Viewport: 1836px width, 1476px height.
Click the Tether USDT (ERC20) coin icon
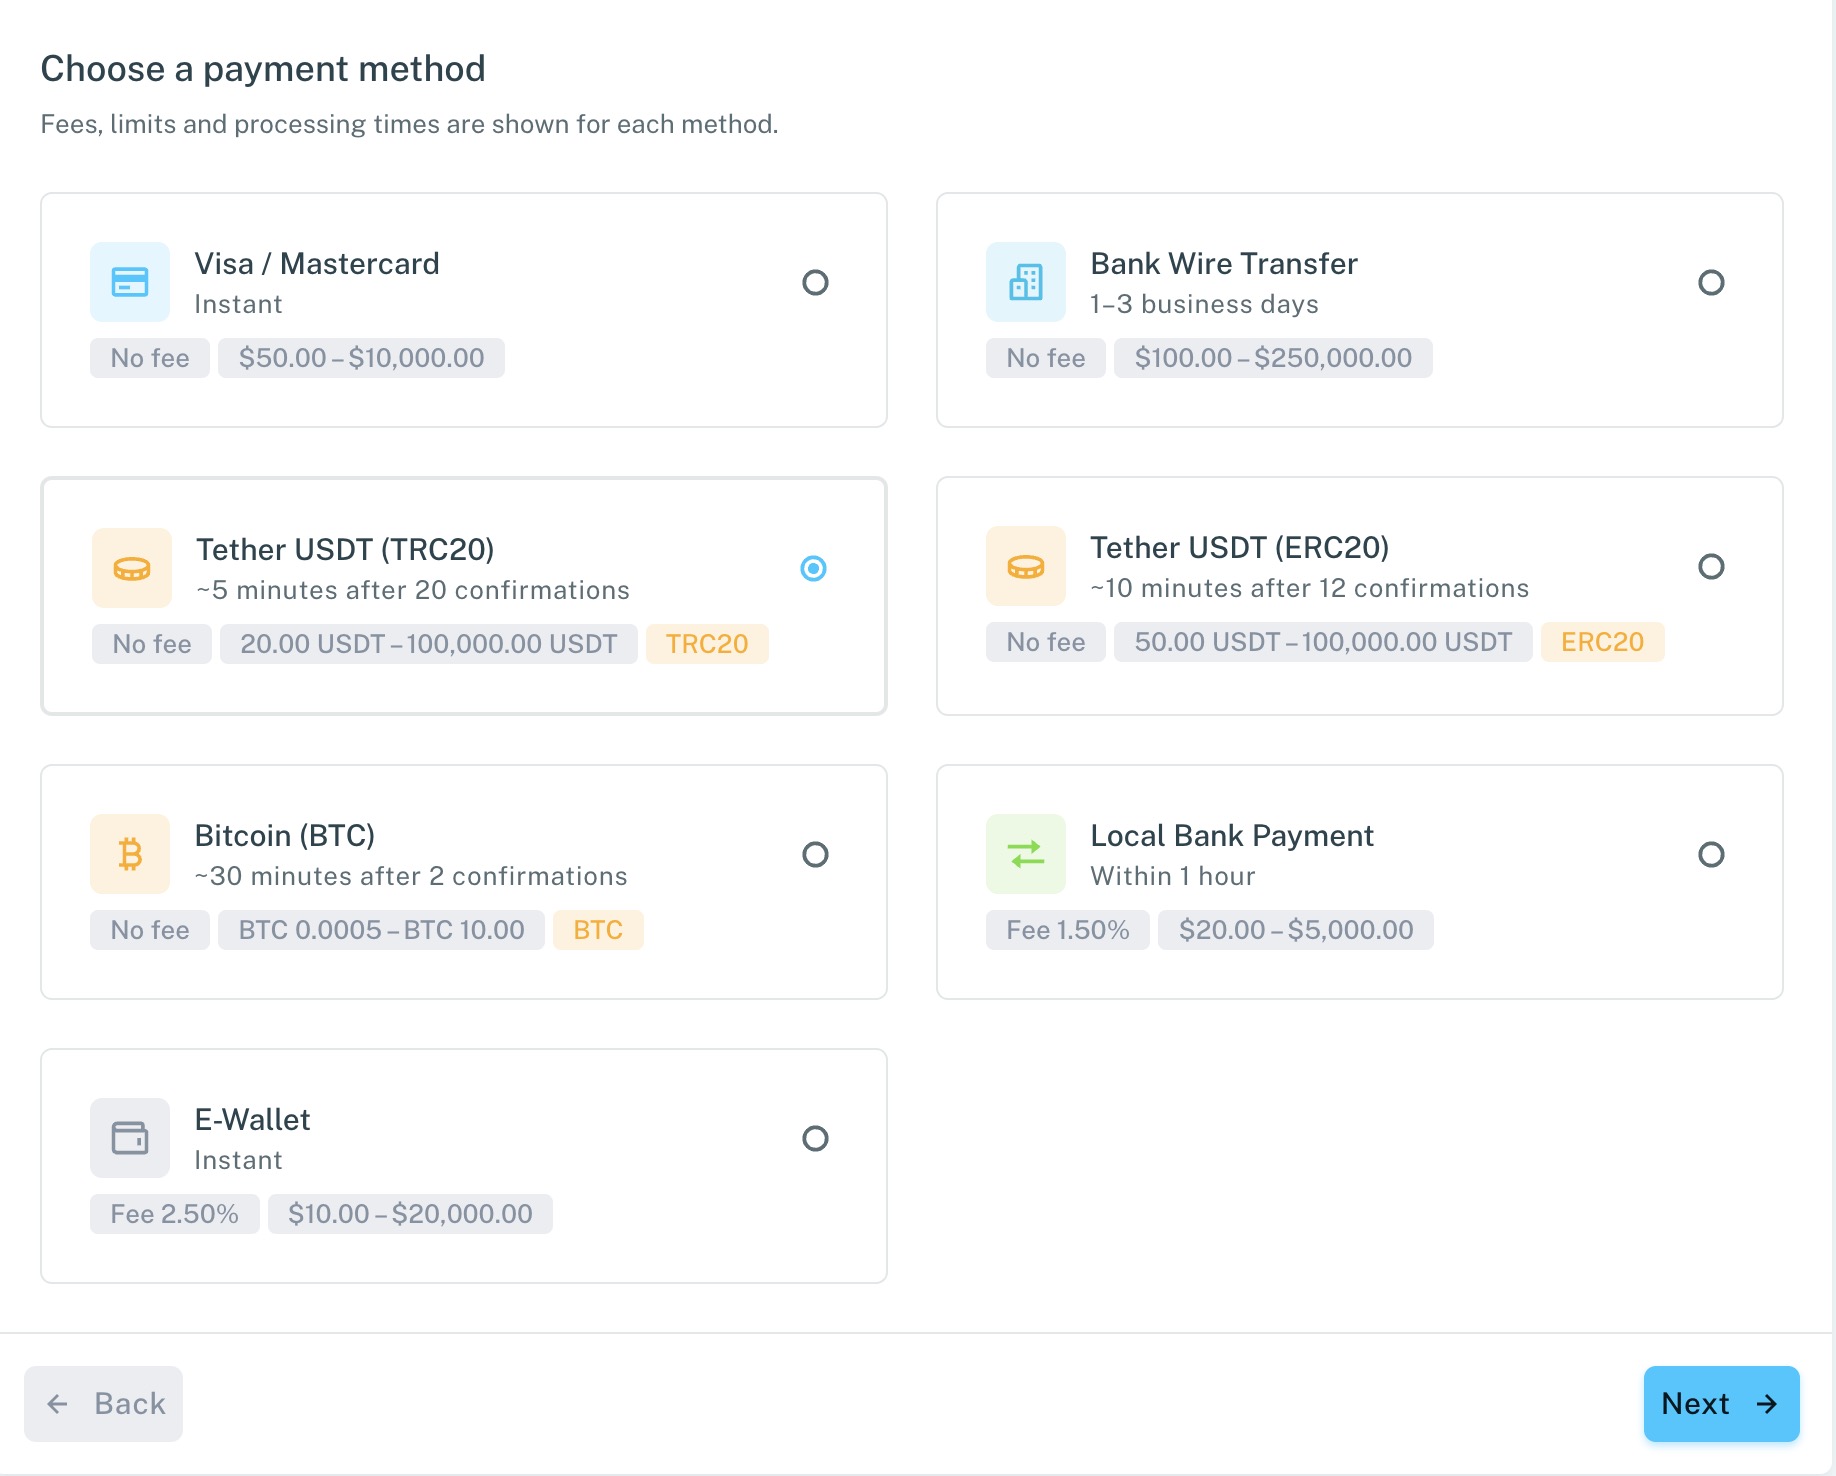pyautogui.click(x=1026, y=566)
